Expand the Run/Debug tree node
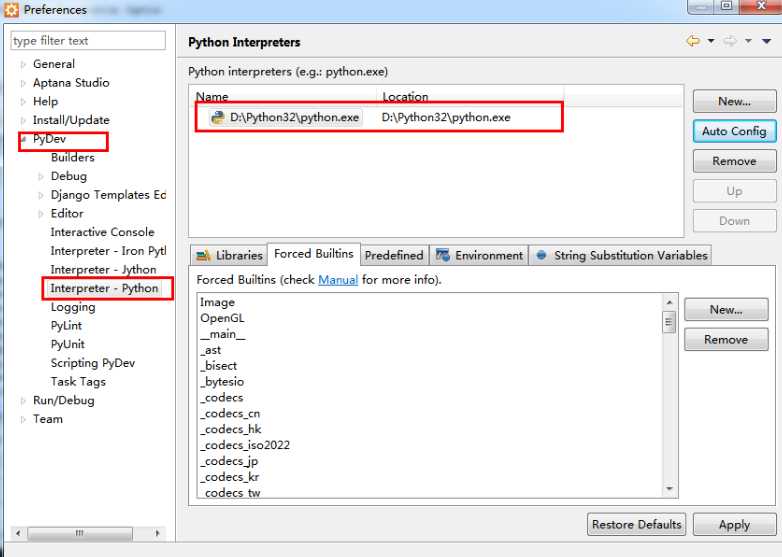This screenshot has height=557, width=782. (23, 400)
